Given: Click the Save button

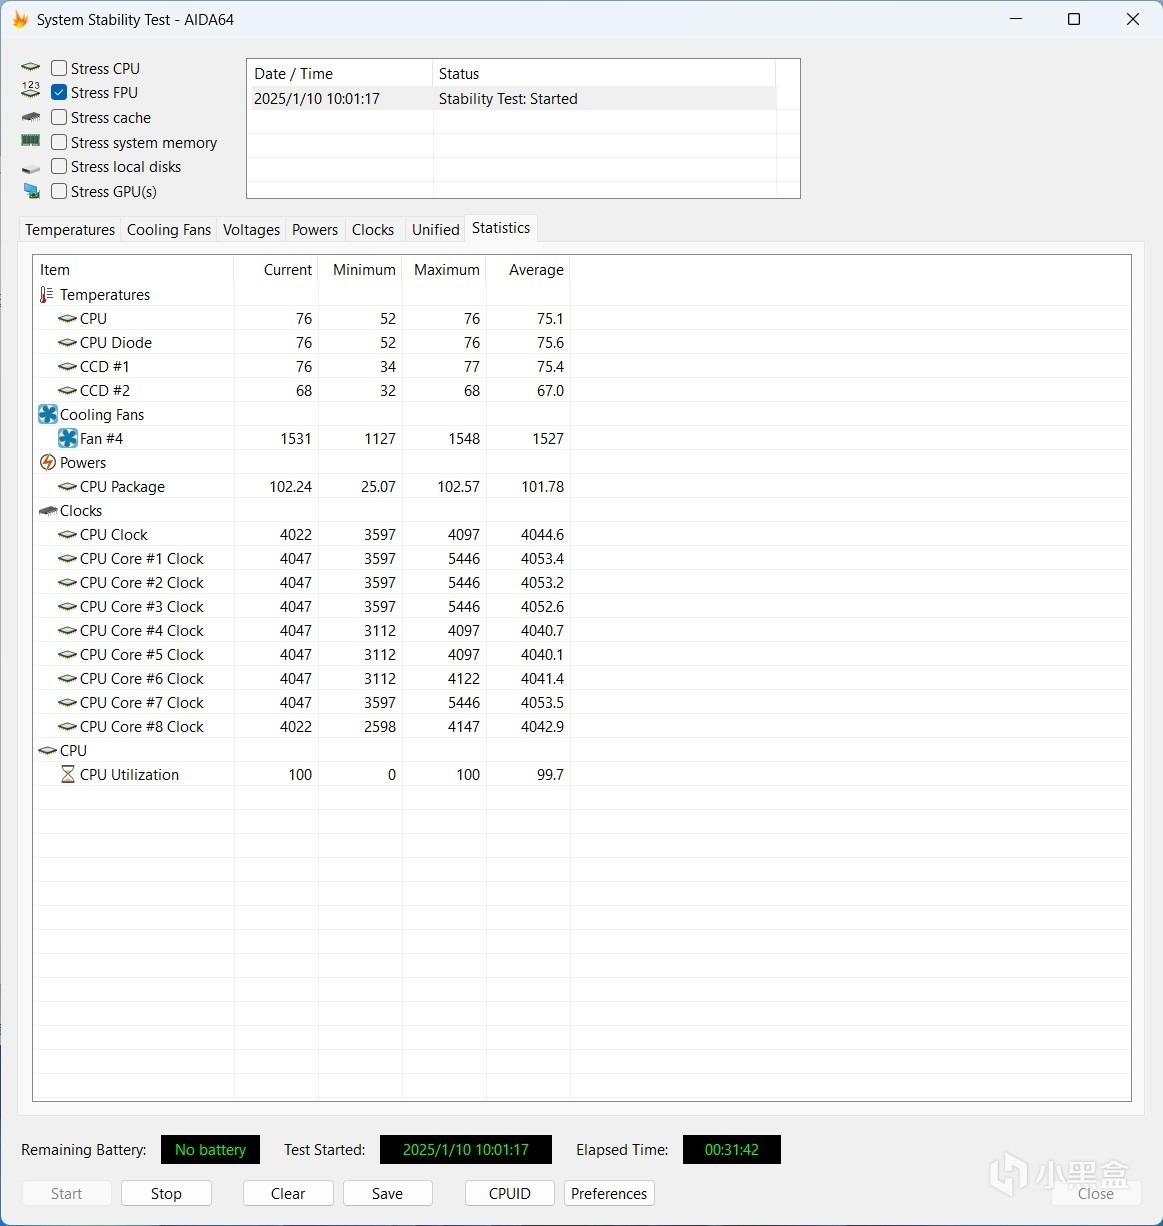Looking at the screenshot, I should [x=387, y=1193].
